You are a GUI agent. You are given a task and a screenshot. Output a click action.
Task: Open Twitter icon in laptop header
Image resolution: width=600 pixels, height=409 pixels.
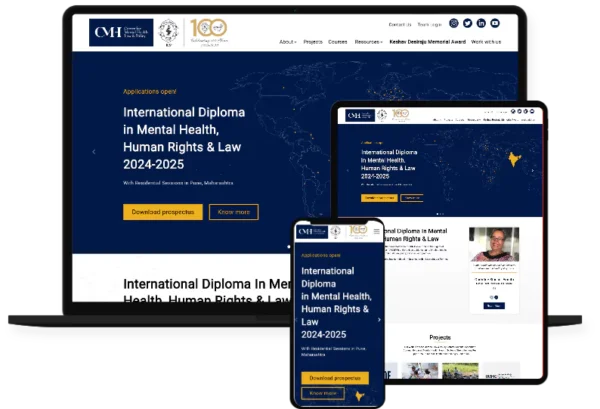[x=467, y=23]
